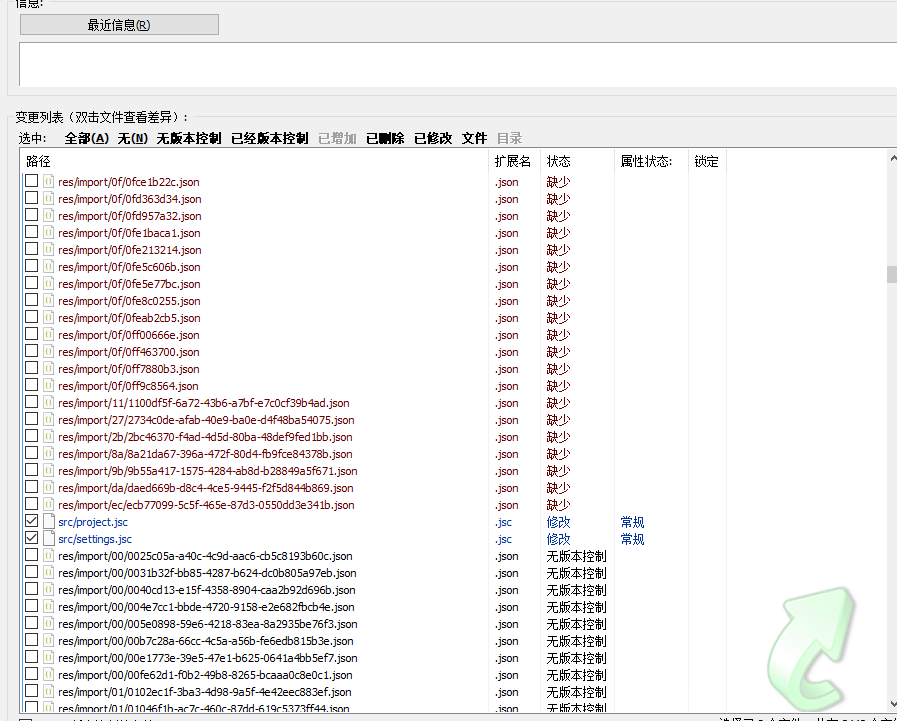Check the box for 0feab2cb5.json

coord(31,317)
